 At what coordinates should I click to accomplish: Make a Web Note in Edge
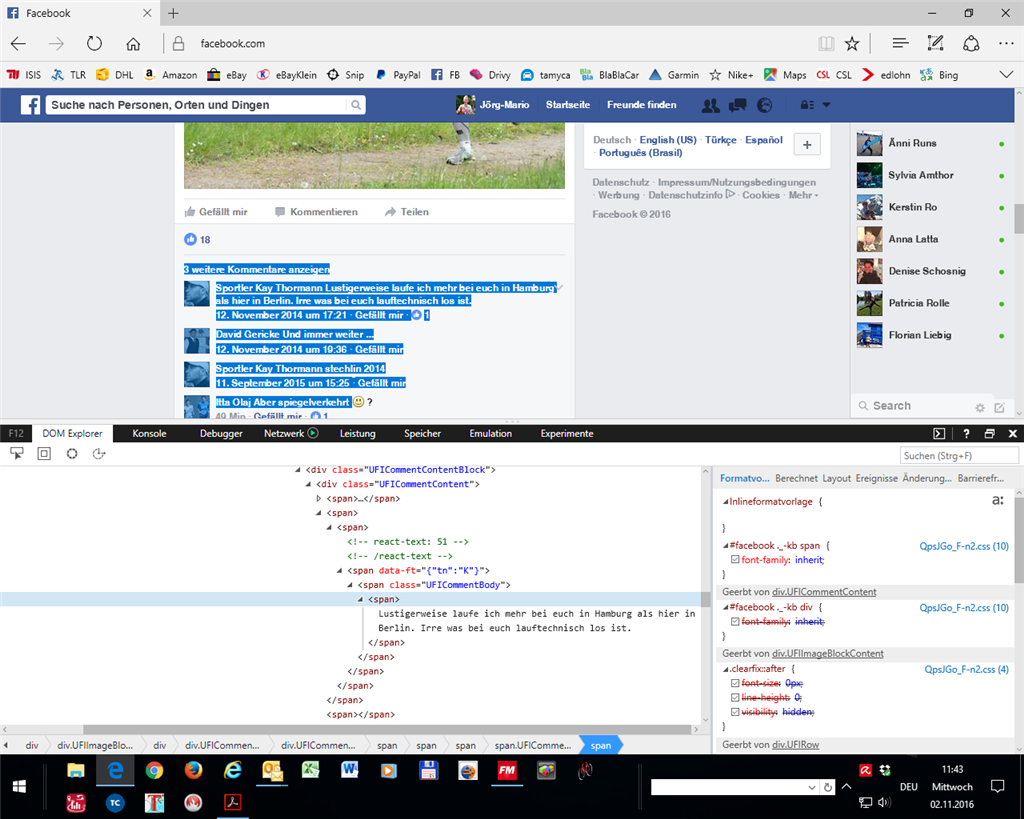(x=936, y=44)
